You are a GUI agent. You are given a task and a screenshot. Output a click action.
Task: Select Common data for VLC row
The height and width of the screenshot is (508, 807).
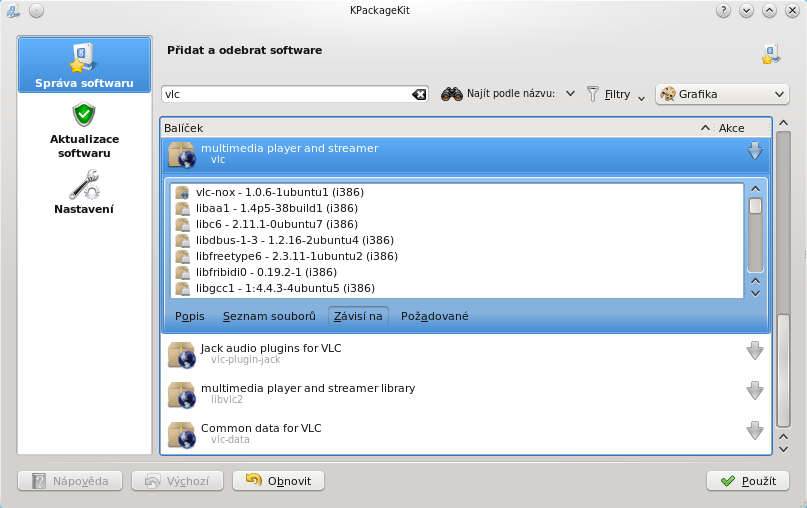[x=466, y=434]
